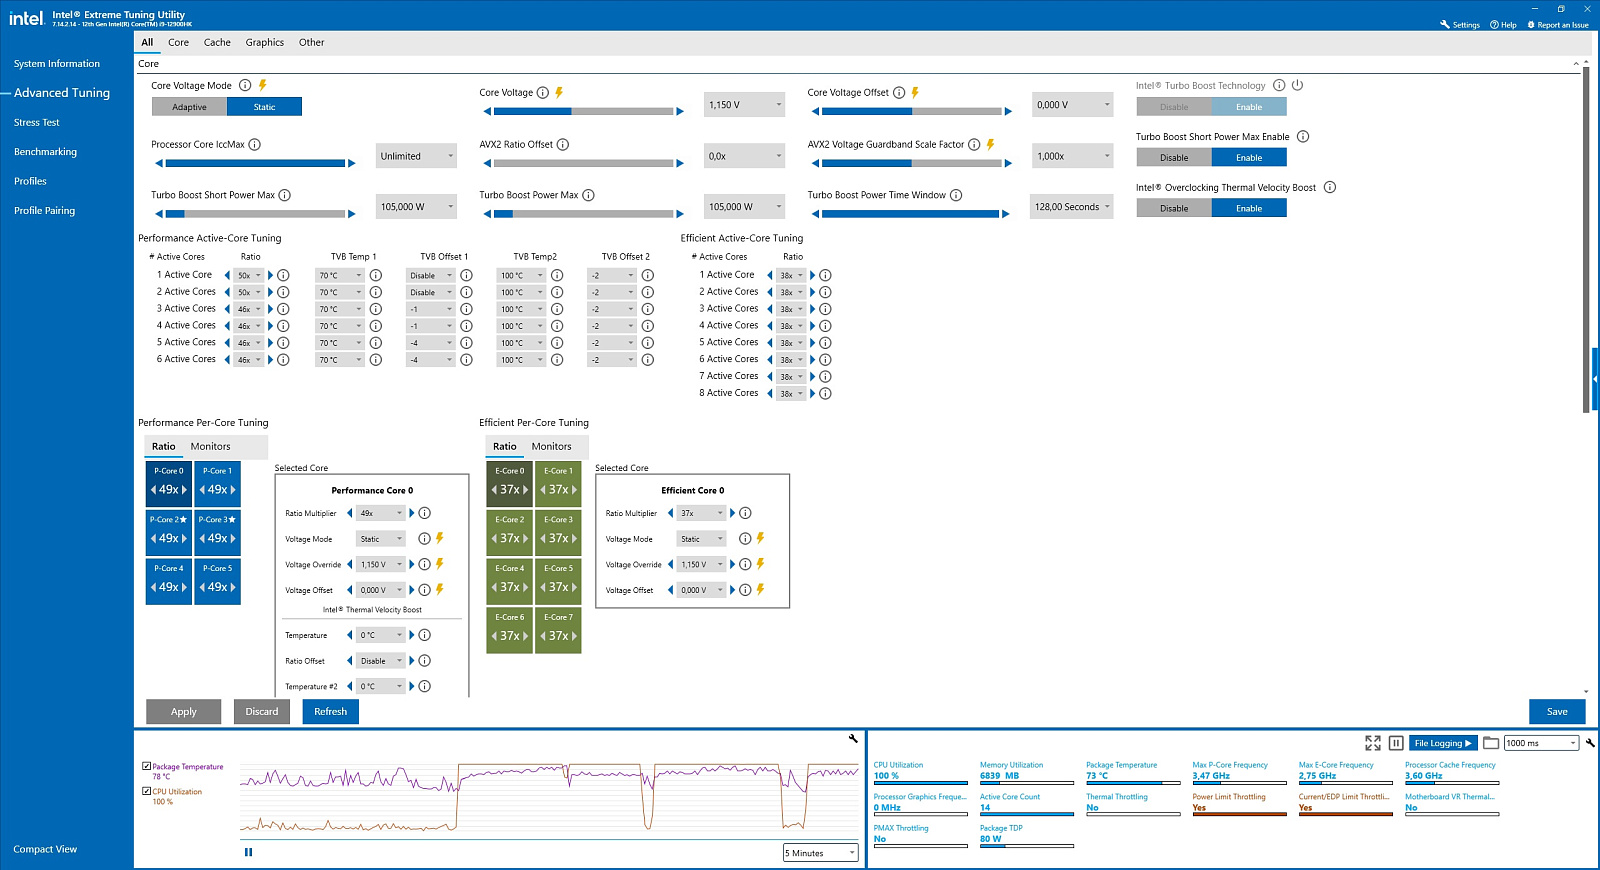This screenshot has height=870, width=1600.
Task: Open 1000 ms polling interval dropdown
Action: 1541,743
